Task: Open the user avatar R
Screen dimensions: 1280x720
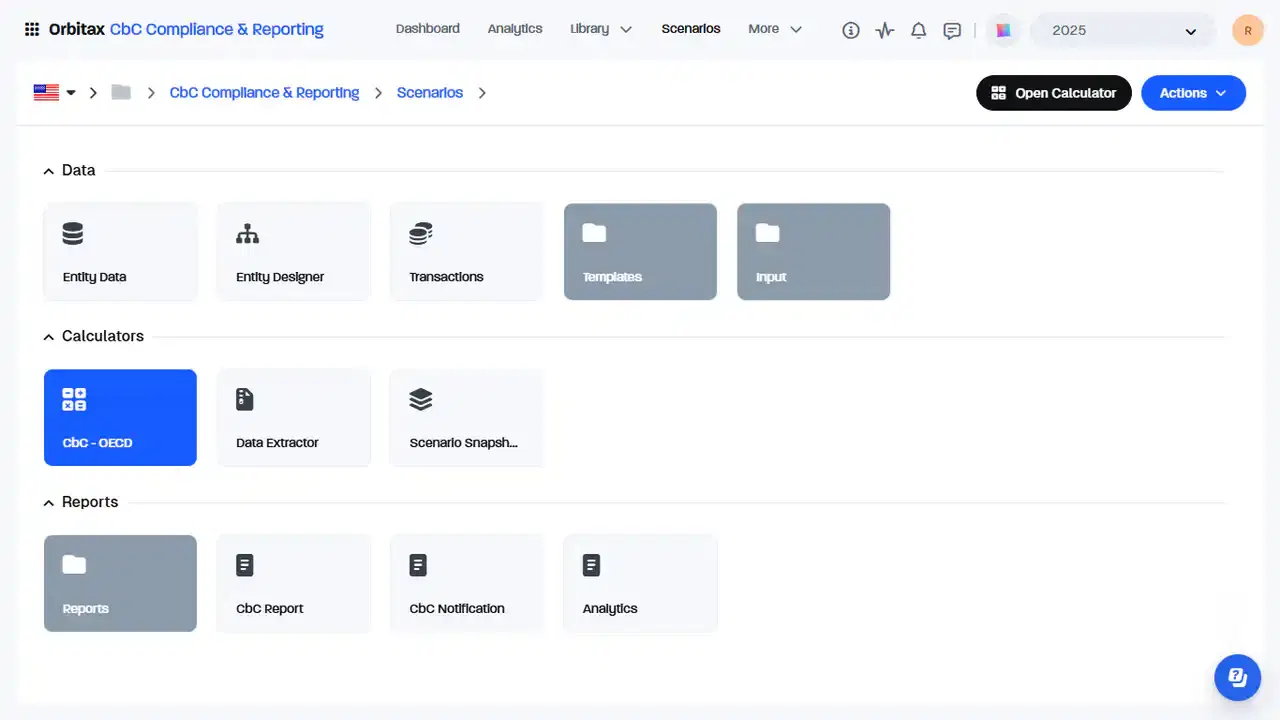Action: pos(1248,30)
